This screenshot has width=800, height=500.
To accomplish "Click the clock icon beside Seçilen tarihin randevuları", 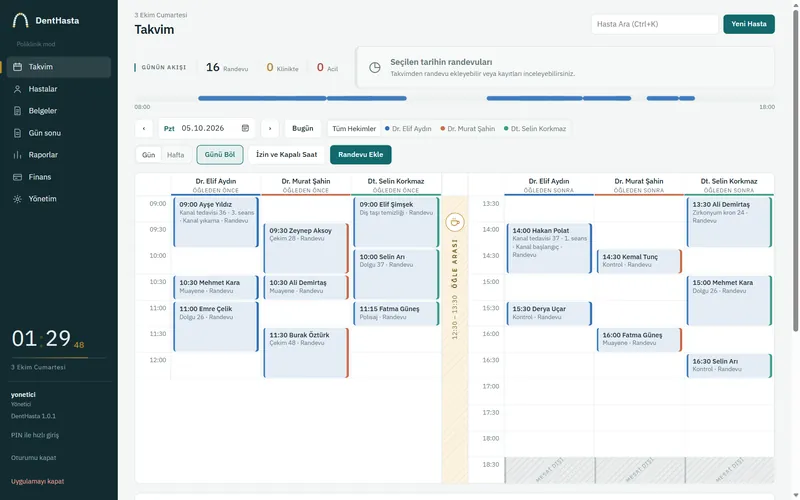I will tap(374, 67).
